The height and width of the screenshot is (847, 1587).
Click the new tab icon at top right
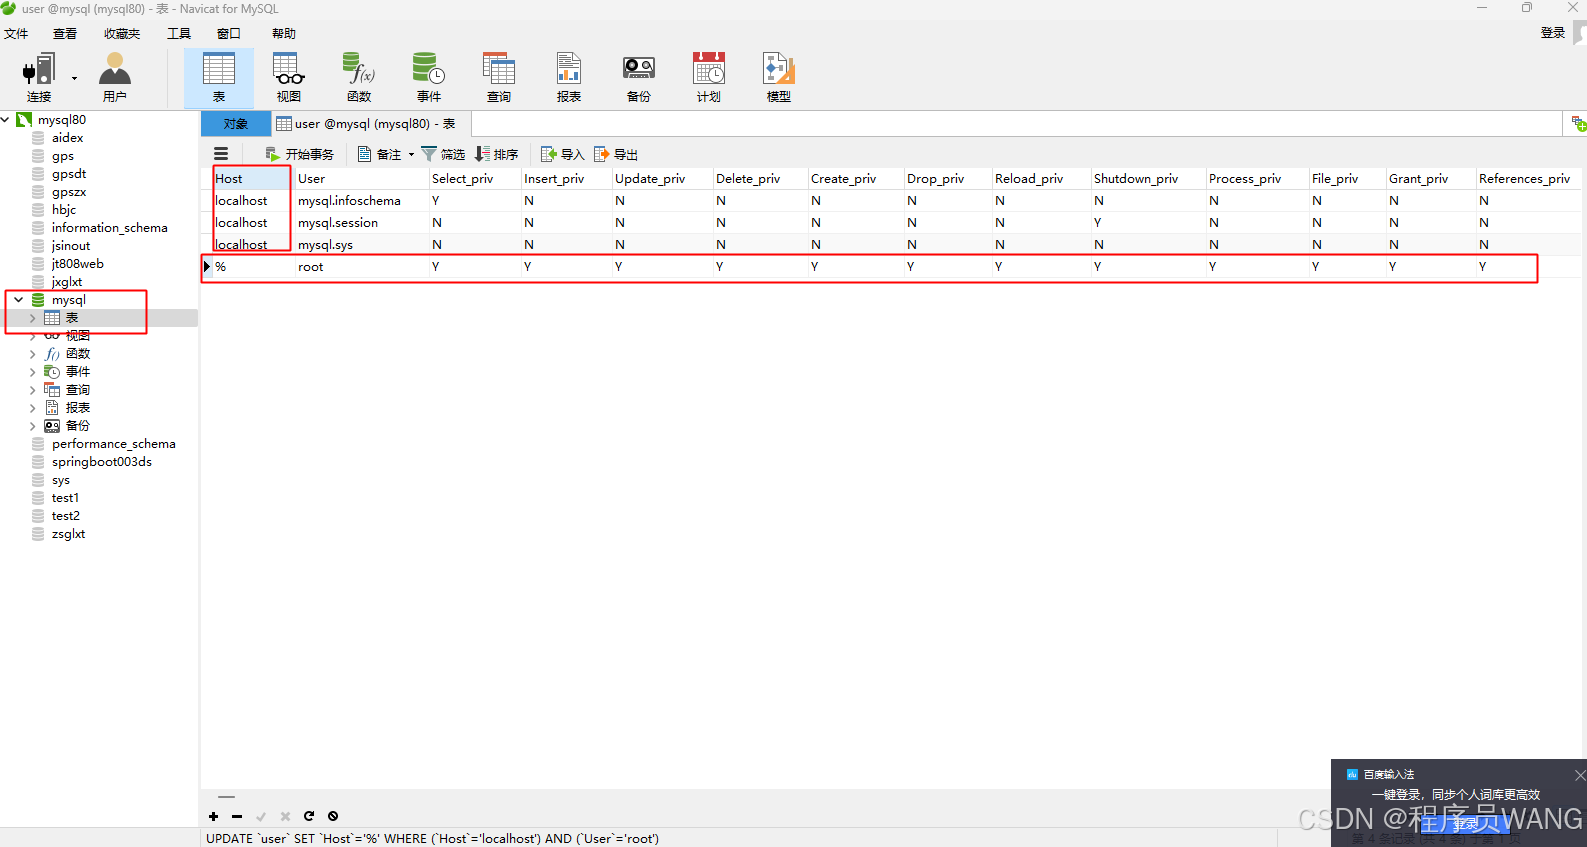pos(1578,124)
